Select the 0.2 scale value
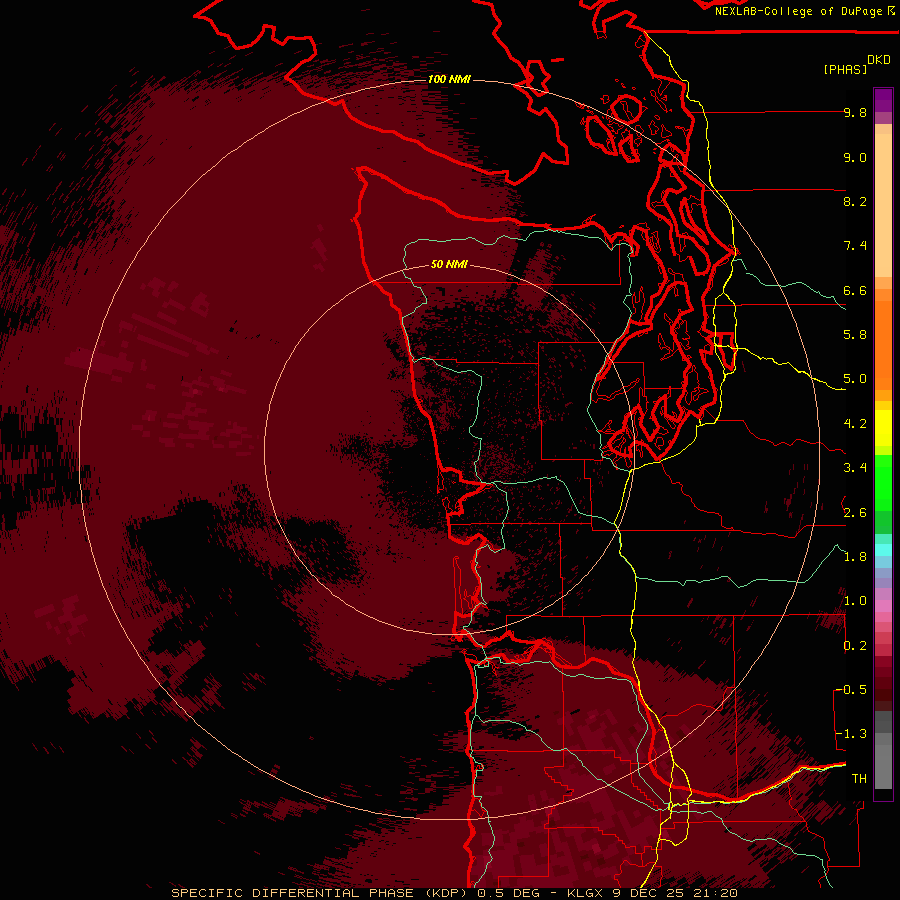Viewport: 900px width, 900px height. tap(855, 646)
